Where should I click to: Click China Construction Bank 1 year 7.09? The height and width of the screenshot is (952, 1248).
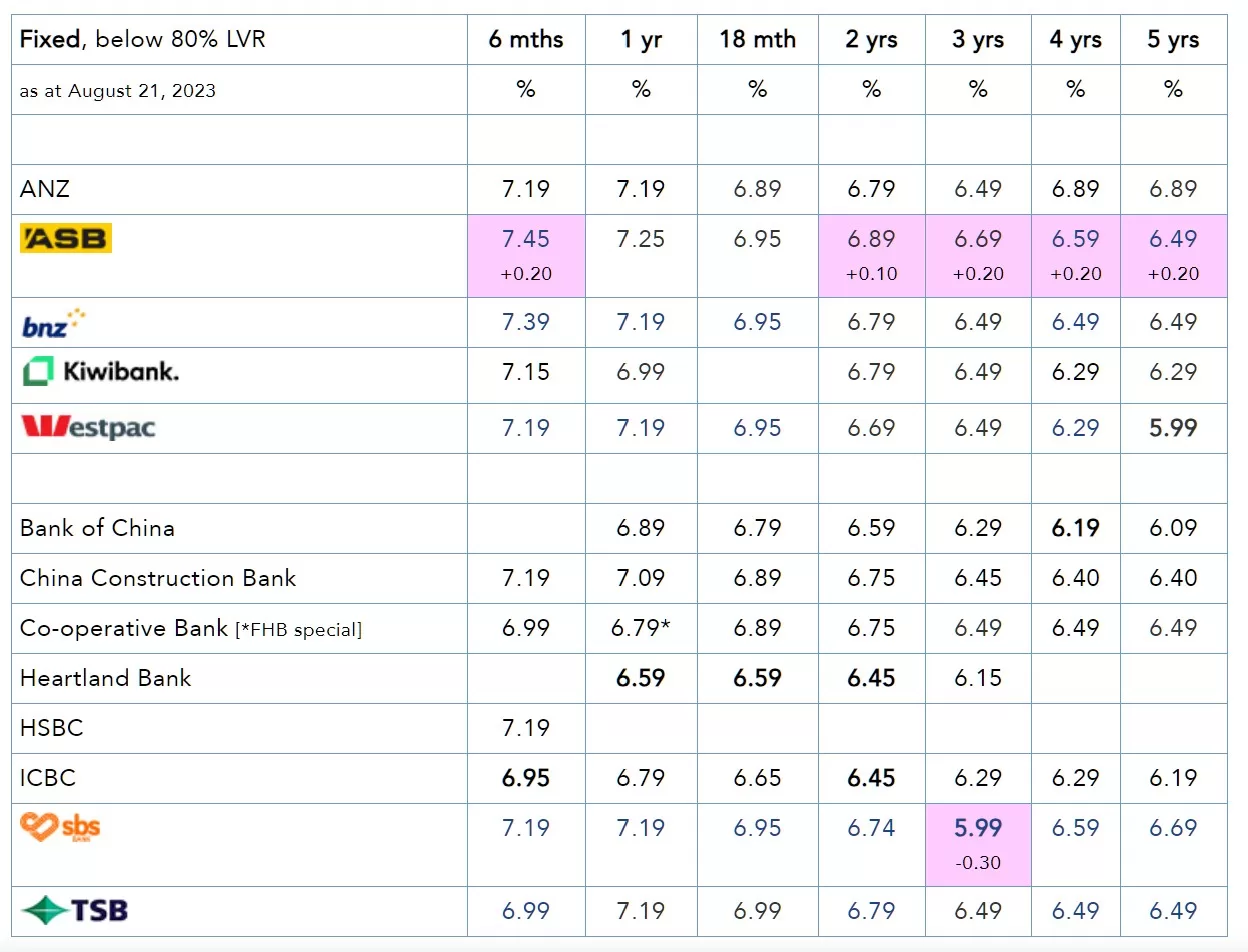642,578
